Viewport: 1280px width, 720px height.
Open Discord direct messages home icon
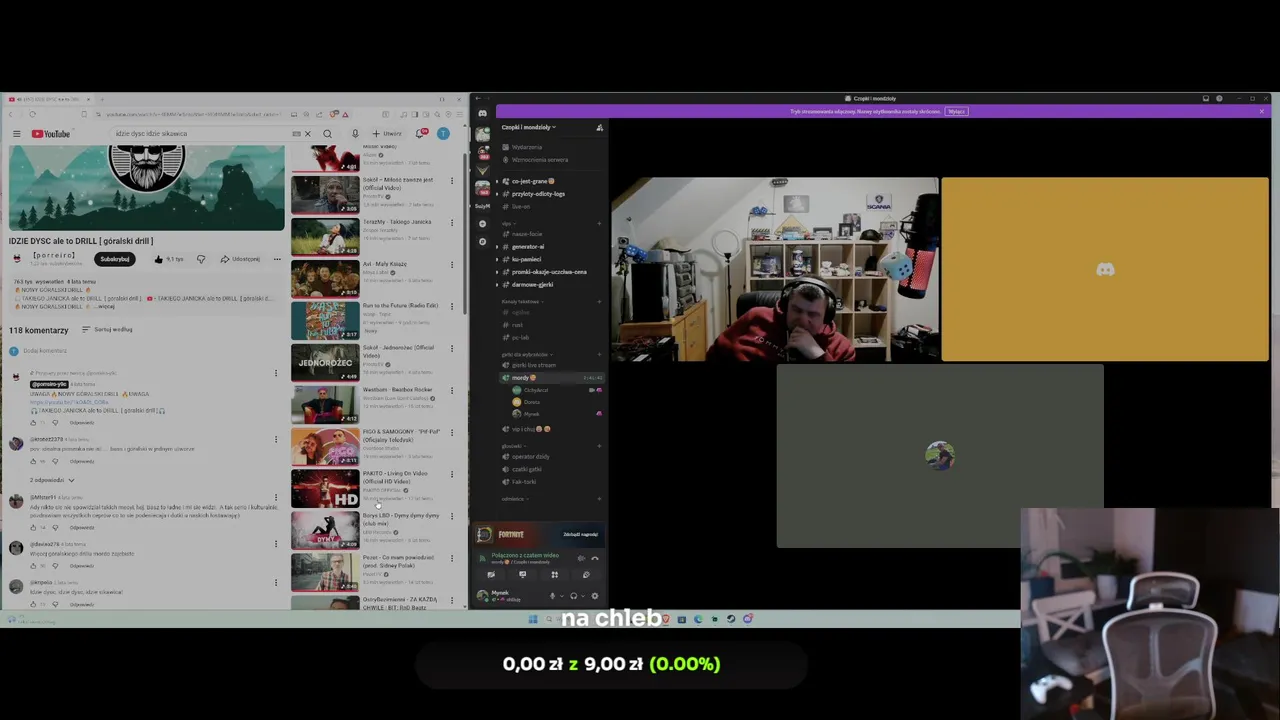pyautogui.click(x=482, y=113)
